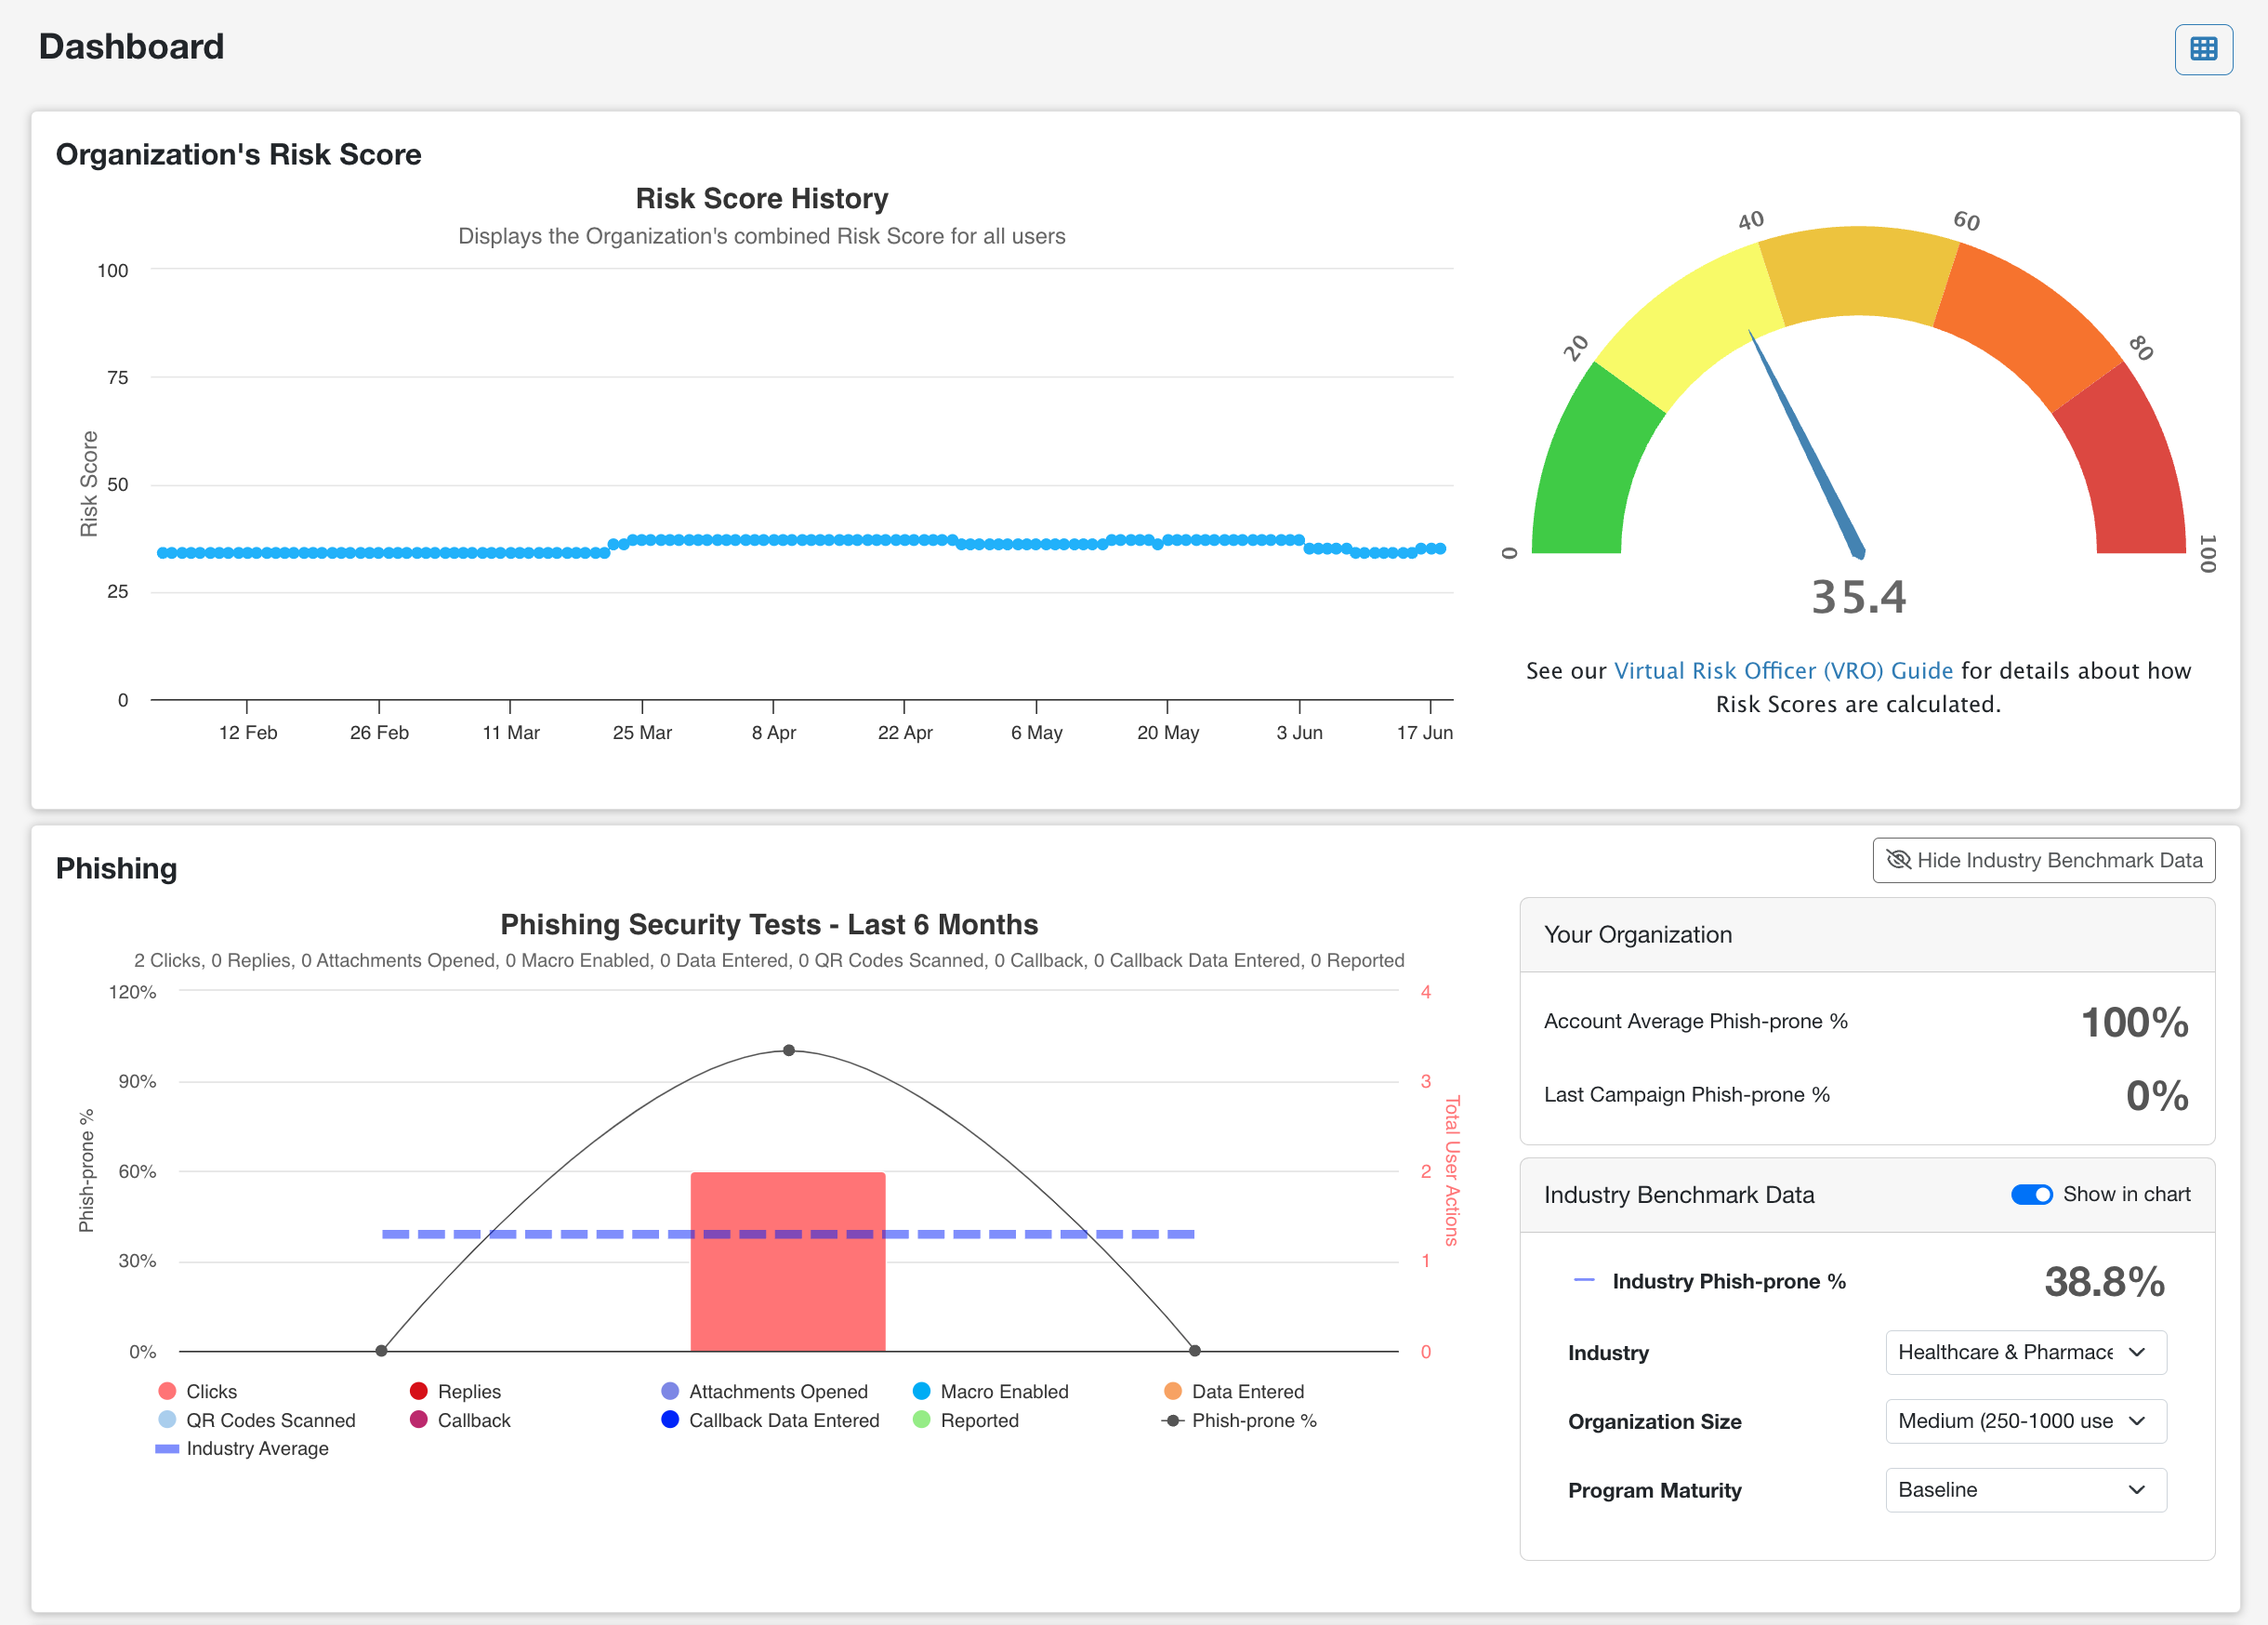The width and height of the screenshot is (2268, 1625).
Task: Click the Dashboard page heading
Action: pos(131,47)
